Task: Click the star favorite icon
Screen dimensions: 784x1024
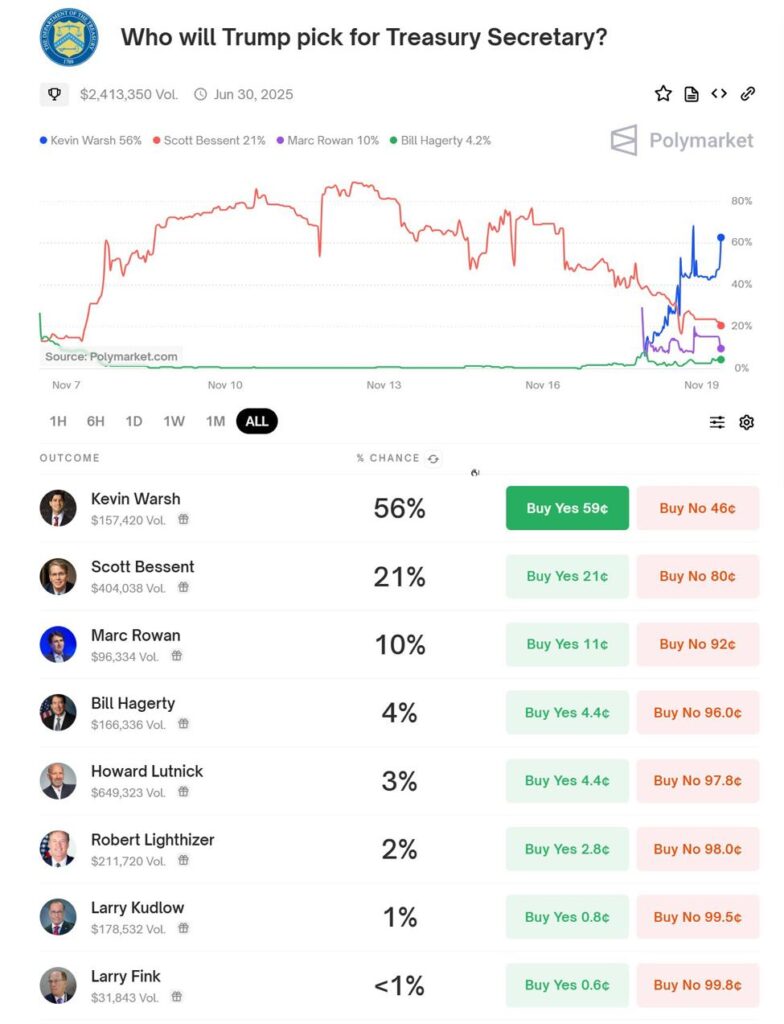Action: [663, 93]
